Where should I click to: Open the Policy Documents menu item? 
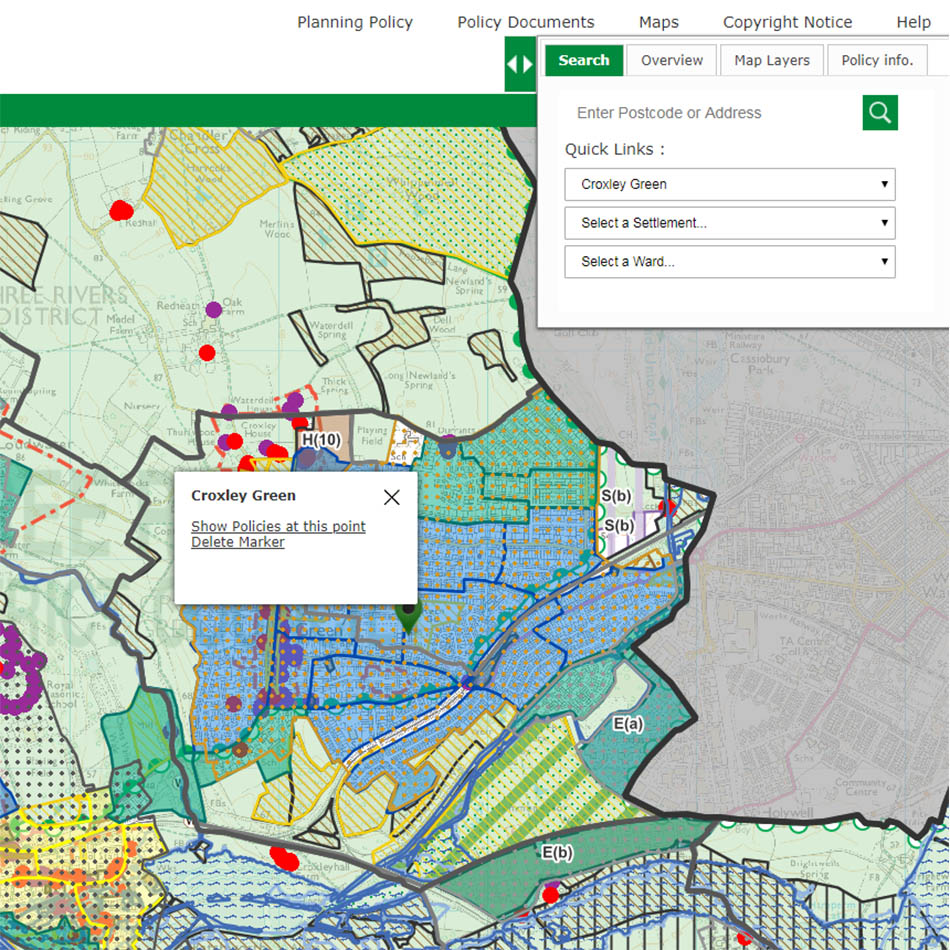(x=525, y=22)
